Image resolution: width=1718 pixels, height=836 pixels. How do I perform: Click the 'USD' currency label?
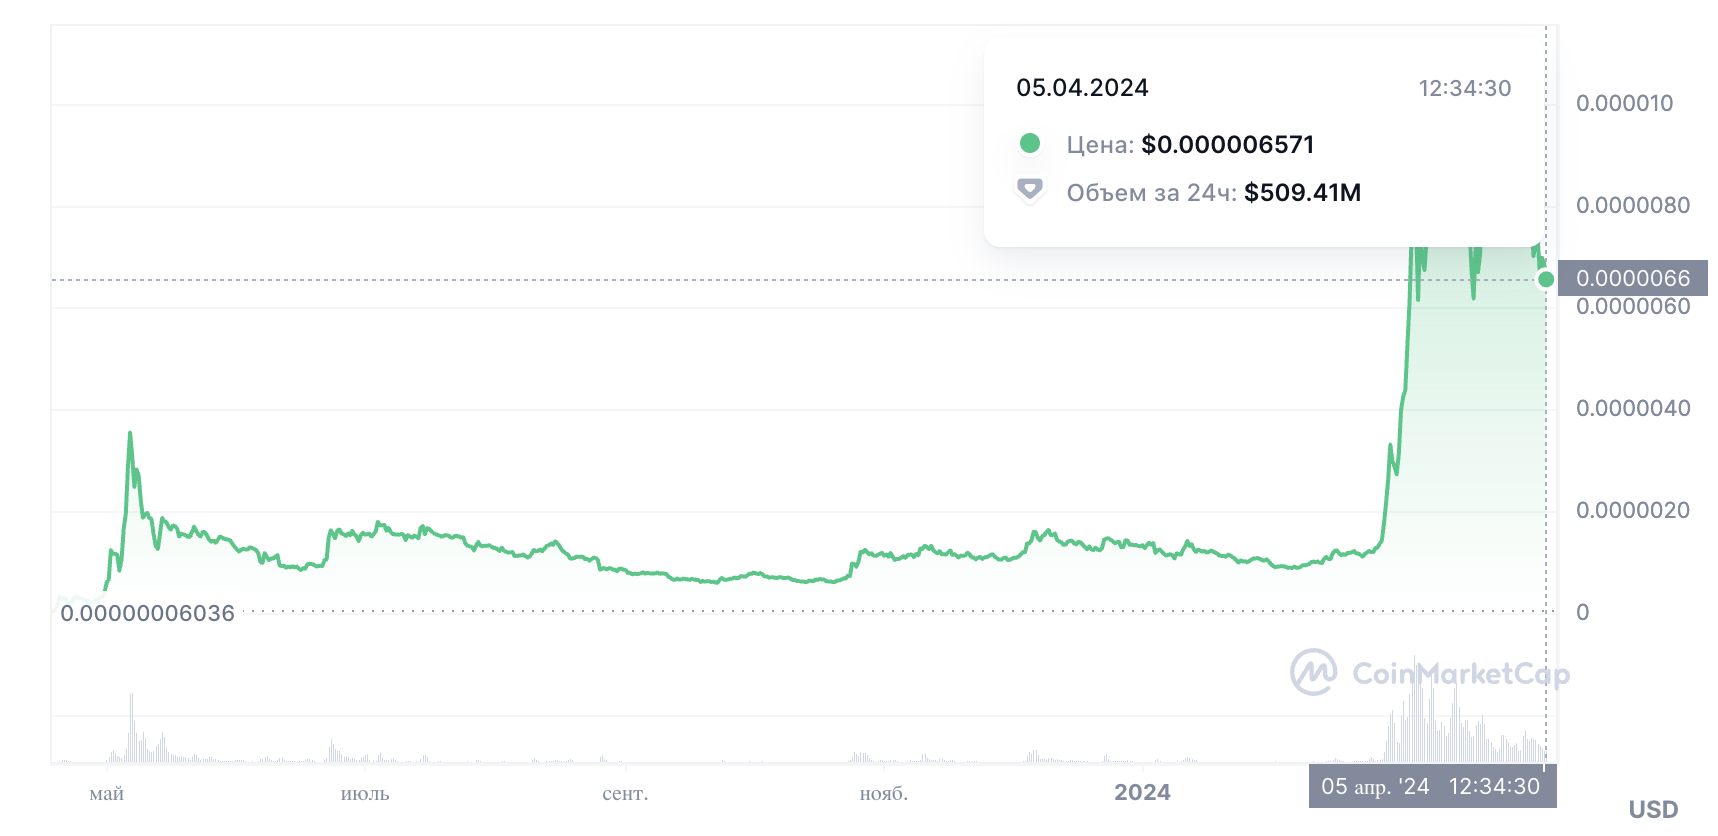pos(1653,809)
